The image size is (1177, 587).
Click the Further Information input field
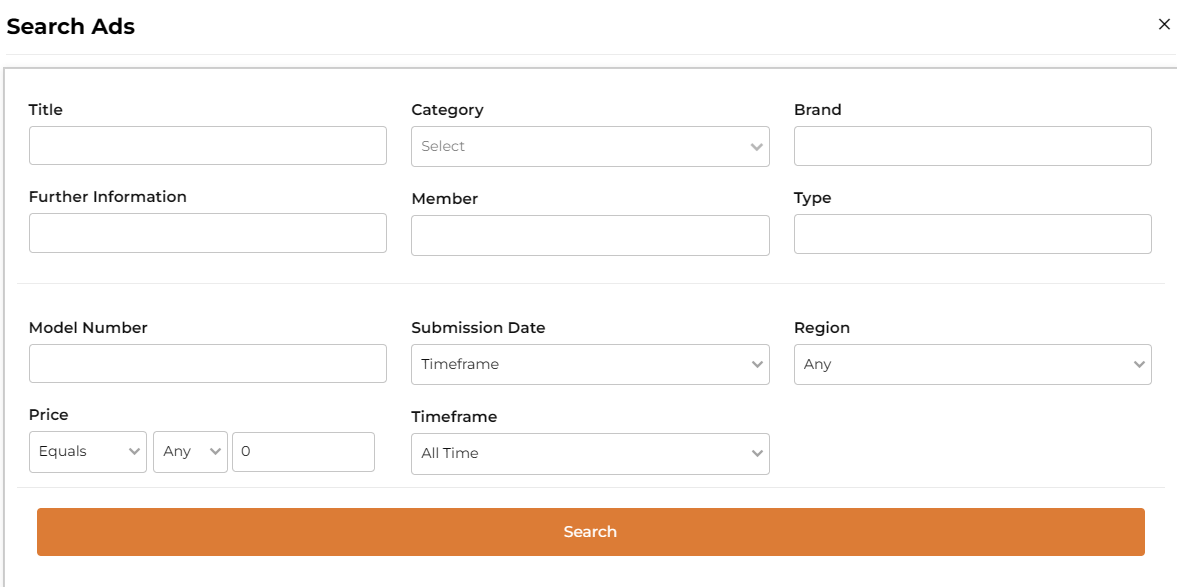207,233
